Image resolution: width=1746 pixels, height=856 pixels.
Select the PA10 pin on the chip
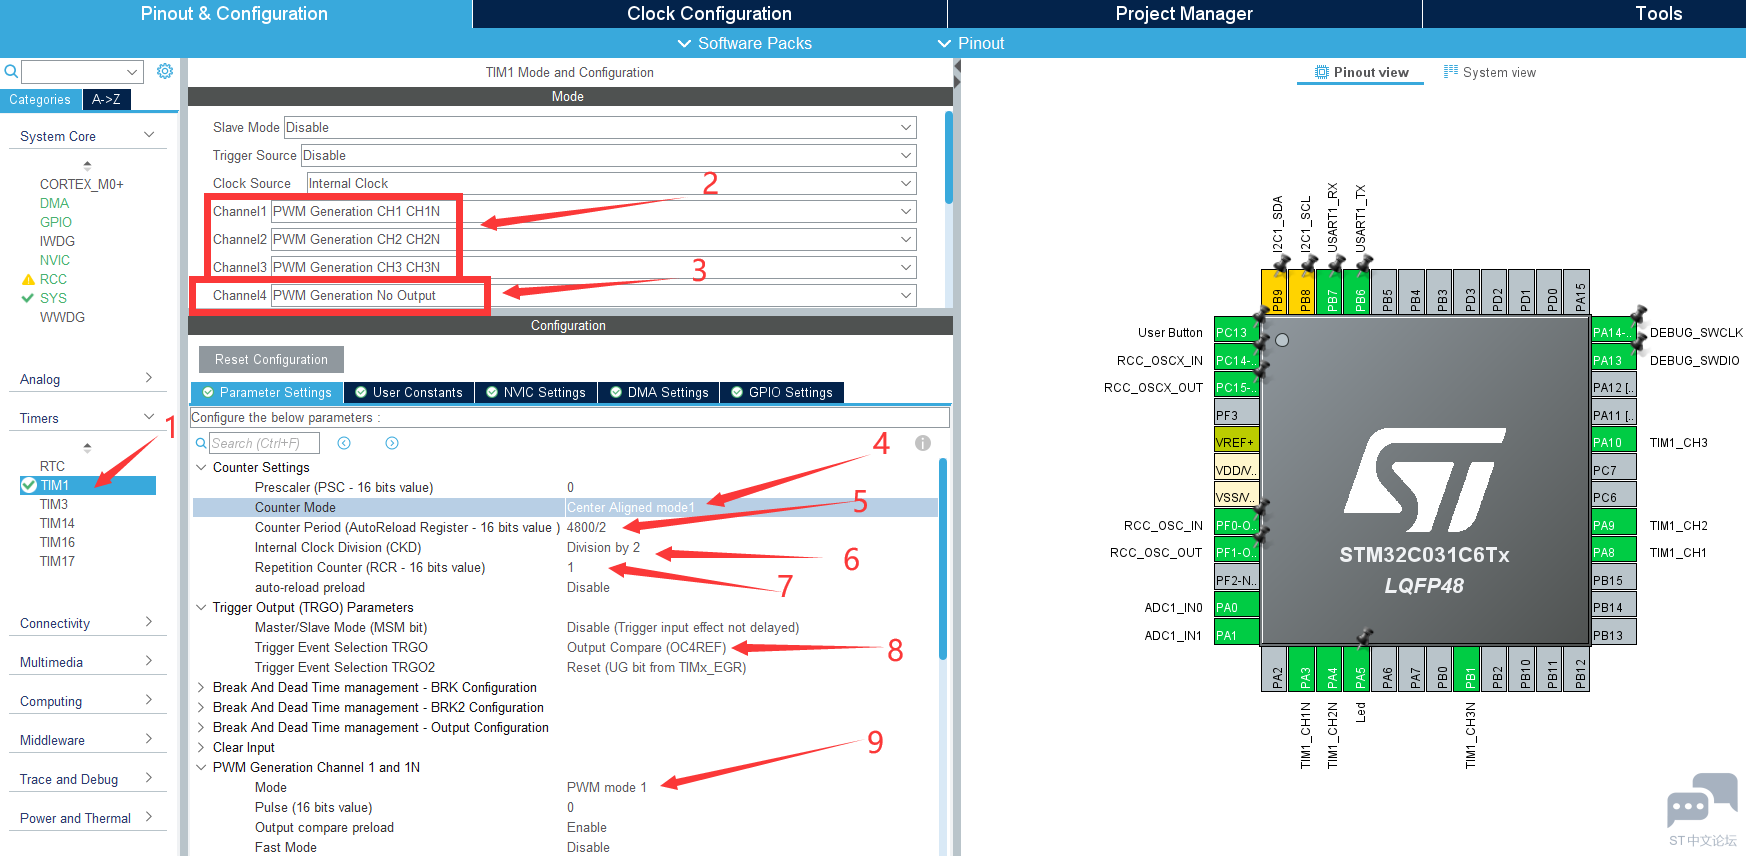[x=1614, y=442]
